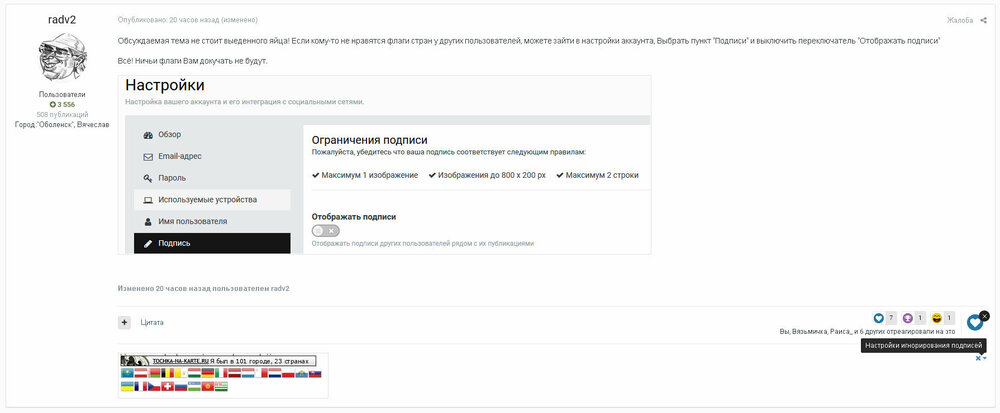This screenshot has width=1000, height=413.
Task: Open the post share icon
Action: tap(983, 20)
